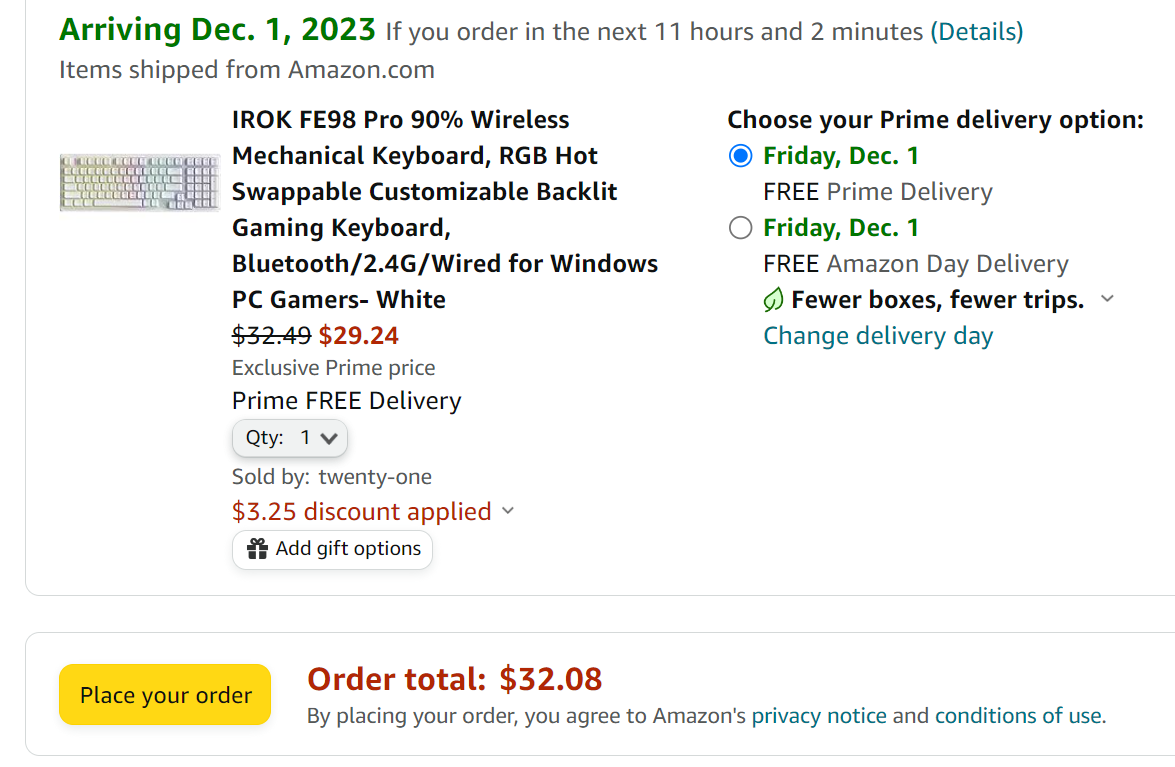This screenshot has width=1175, height=767.
Task: Click the seller name twenty-one
Action: (375, 477)
